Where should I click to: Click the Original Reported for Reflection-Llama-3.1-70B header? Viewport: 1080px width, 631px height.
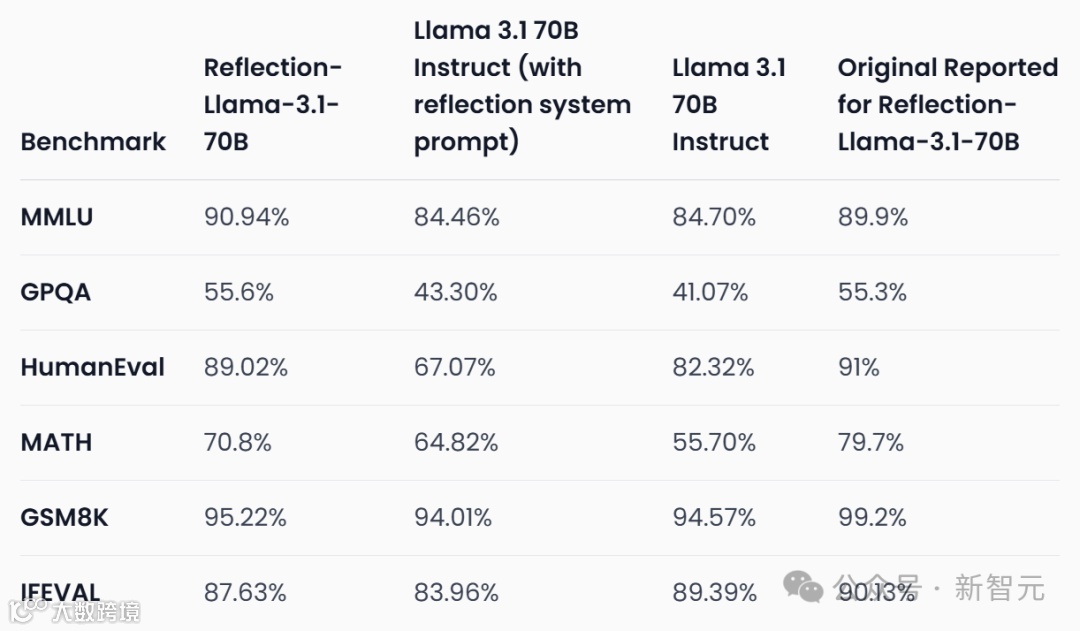tap(947, 104)
